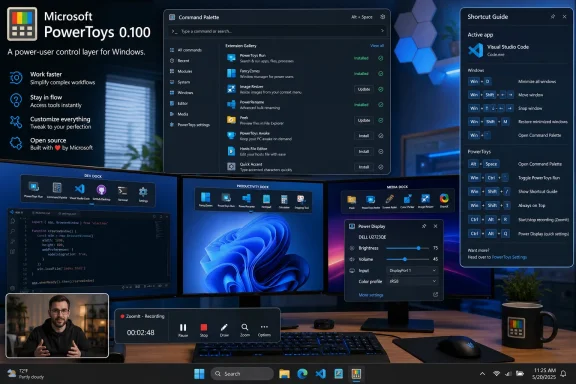Launch Screen Ruler from Media Dock
Screen dimensions: 576x384
pos(390,201)
